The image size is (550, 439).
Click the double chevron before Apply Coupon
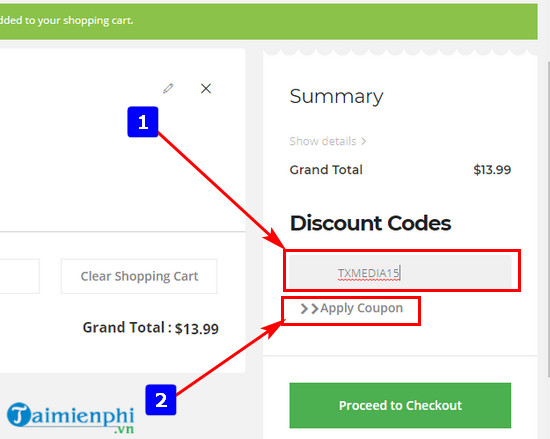click(309, 309)
